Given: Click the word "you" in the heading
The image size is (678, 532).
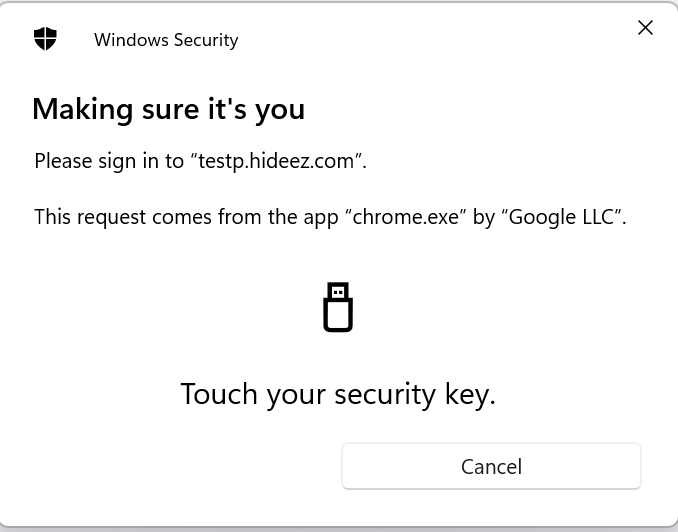Looking at the screenshot, I should (x=280, y=109).
